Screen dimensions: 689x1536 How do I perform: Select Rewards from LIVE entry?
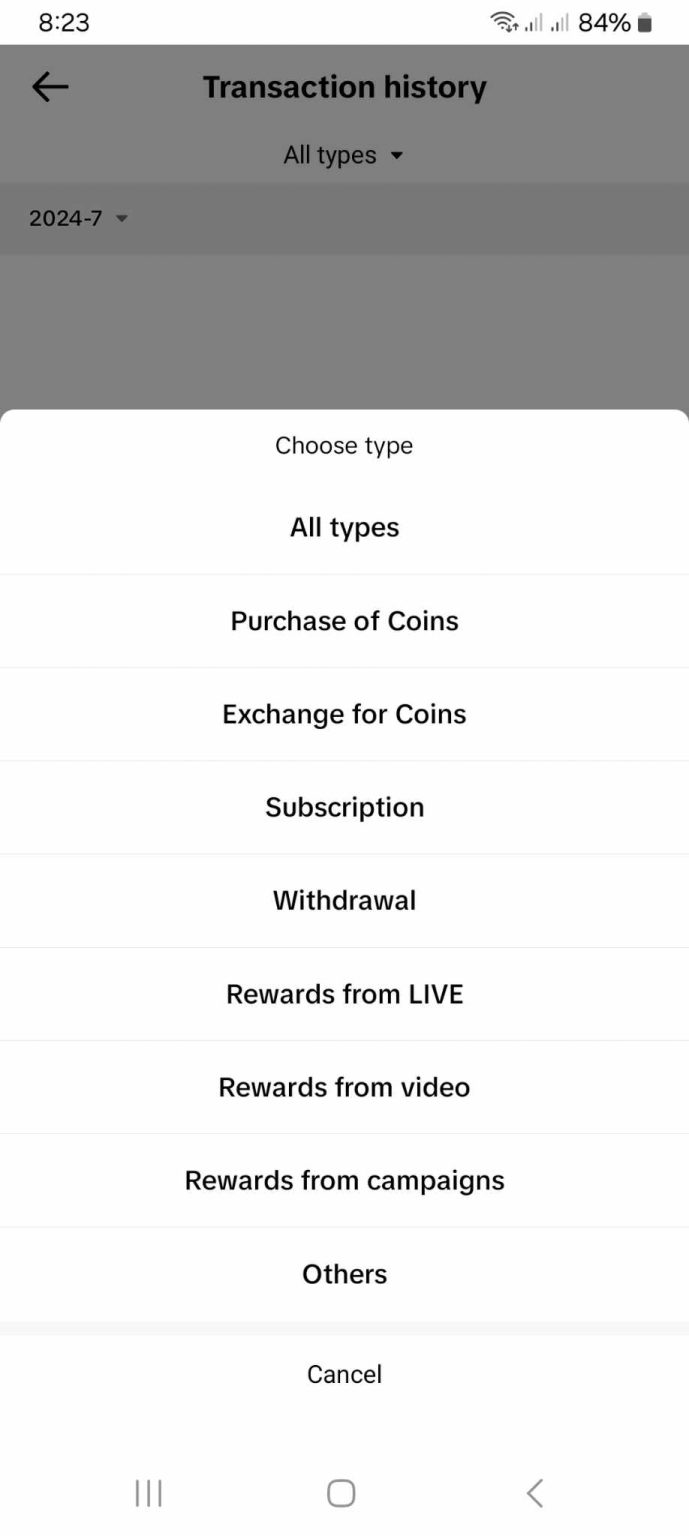pos(344,993)
